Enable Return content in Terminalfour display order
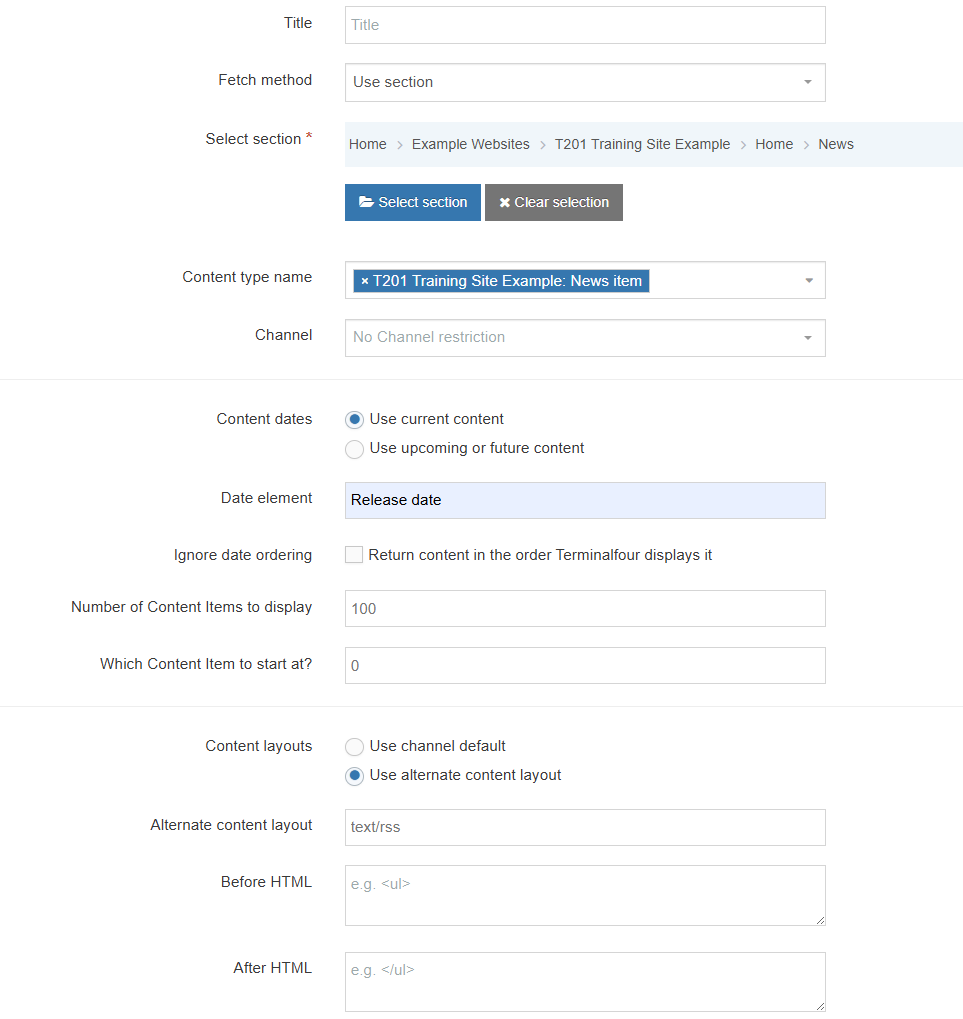This screenshot has width=963, height=1019. (x=353, y=554)
